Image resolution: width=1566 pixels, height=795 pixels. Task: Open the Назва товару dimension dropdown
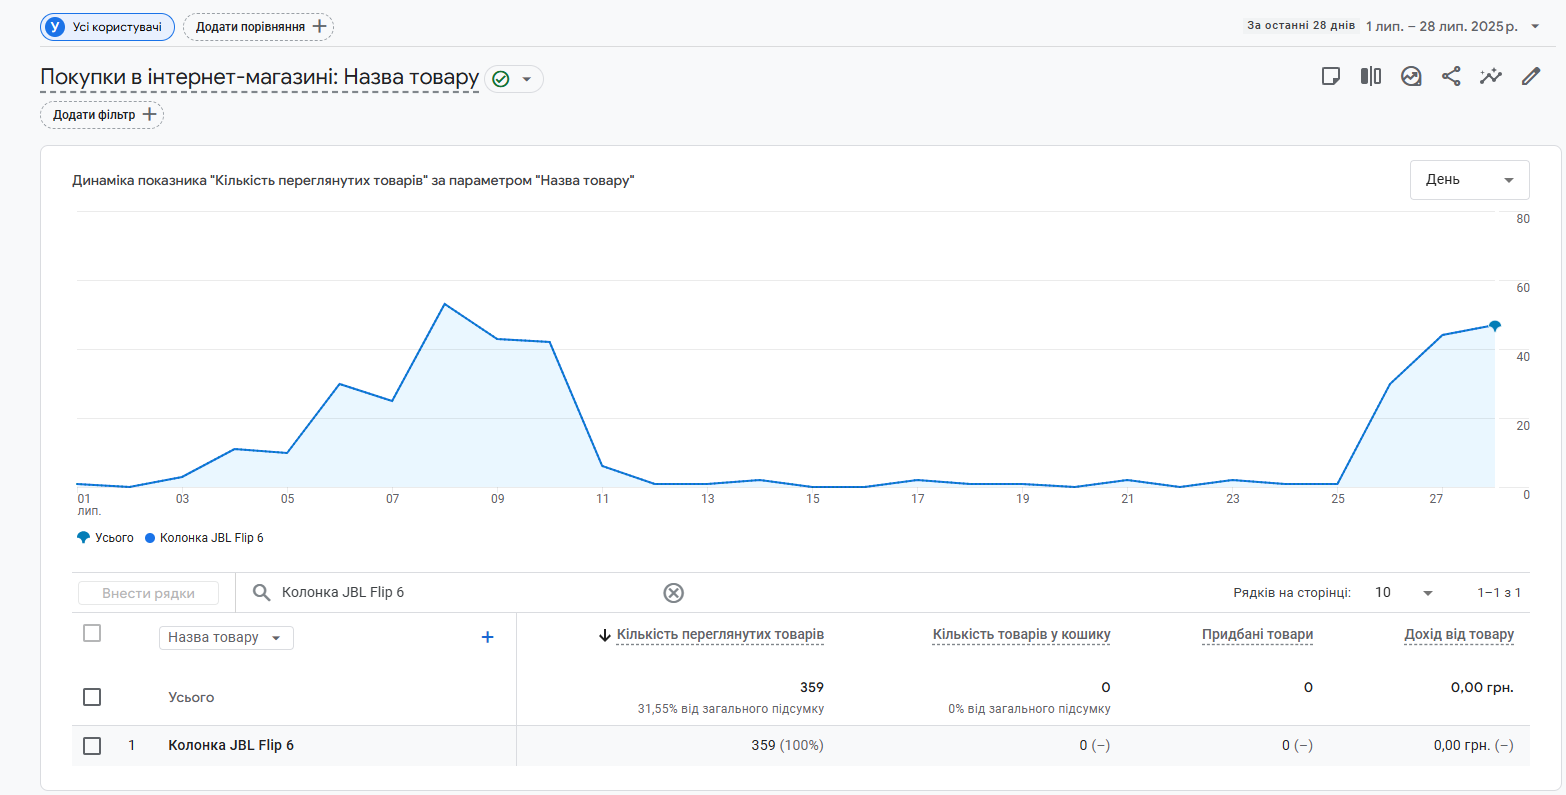coord(226,638)
